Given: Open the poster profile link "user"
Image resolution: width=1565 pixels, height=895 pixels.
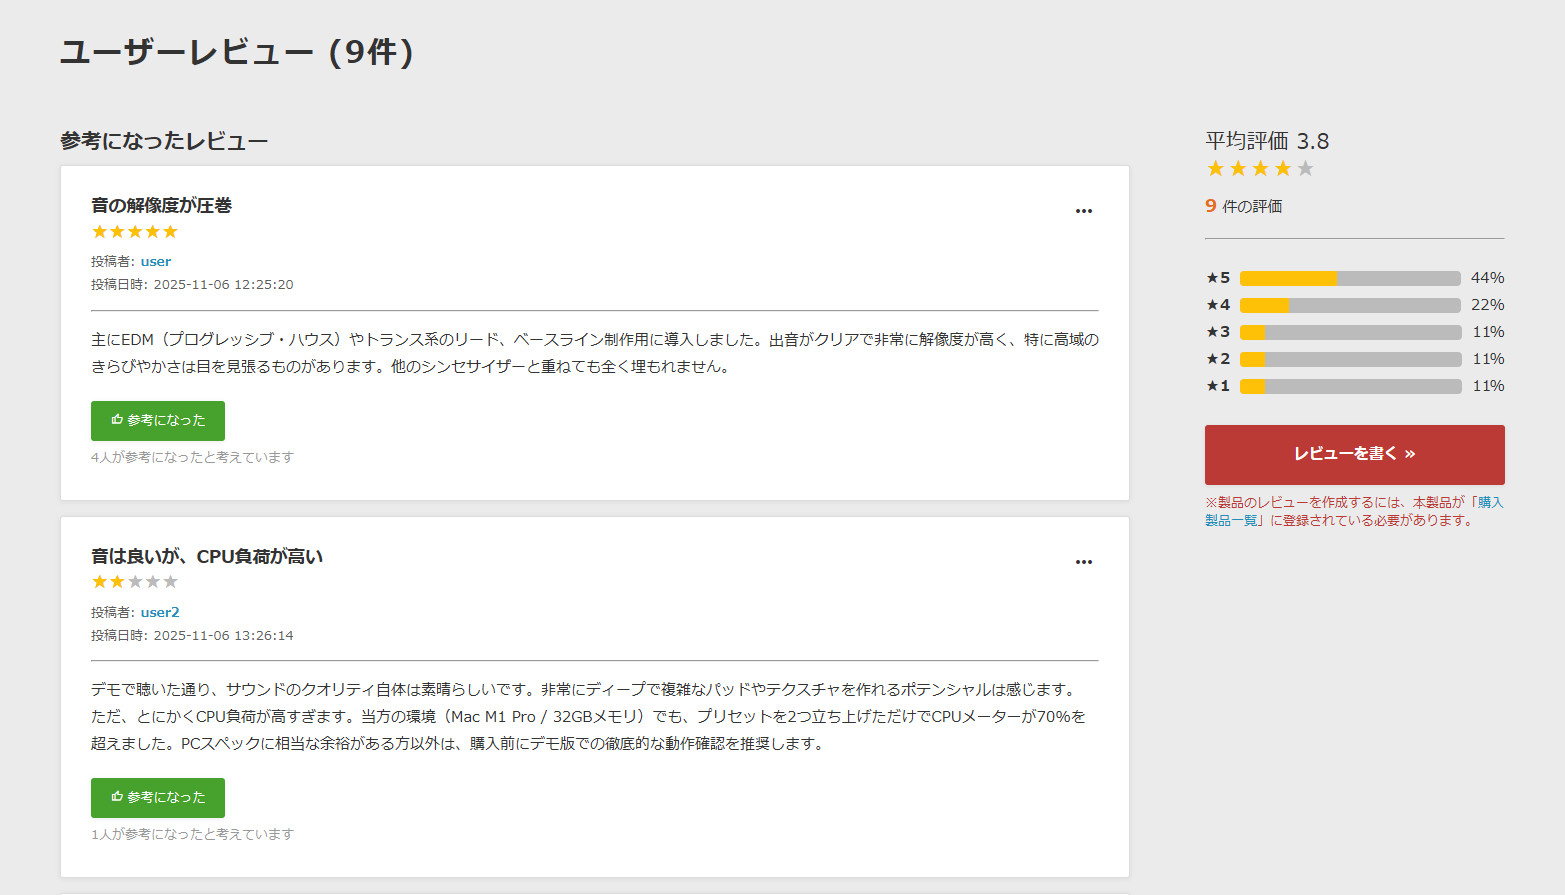Looking at the screenshot, I should tap(156, 262).
